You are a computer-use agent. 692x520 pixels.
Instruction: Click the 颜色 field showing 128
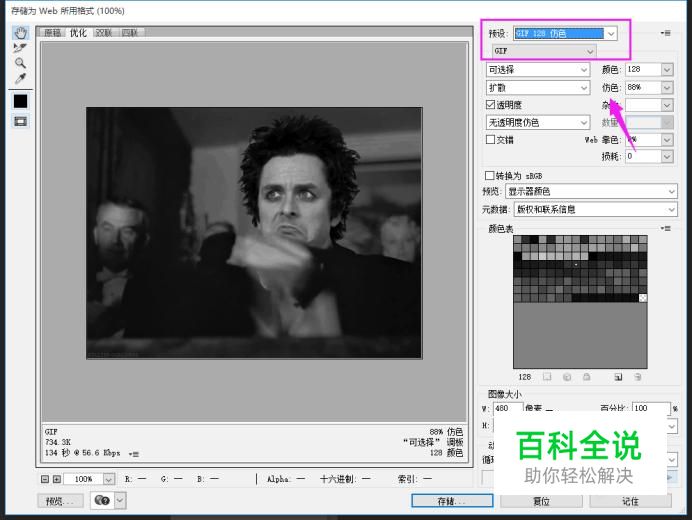(643, 69)
